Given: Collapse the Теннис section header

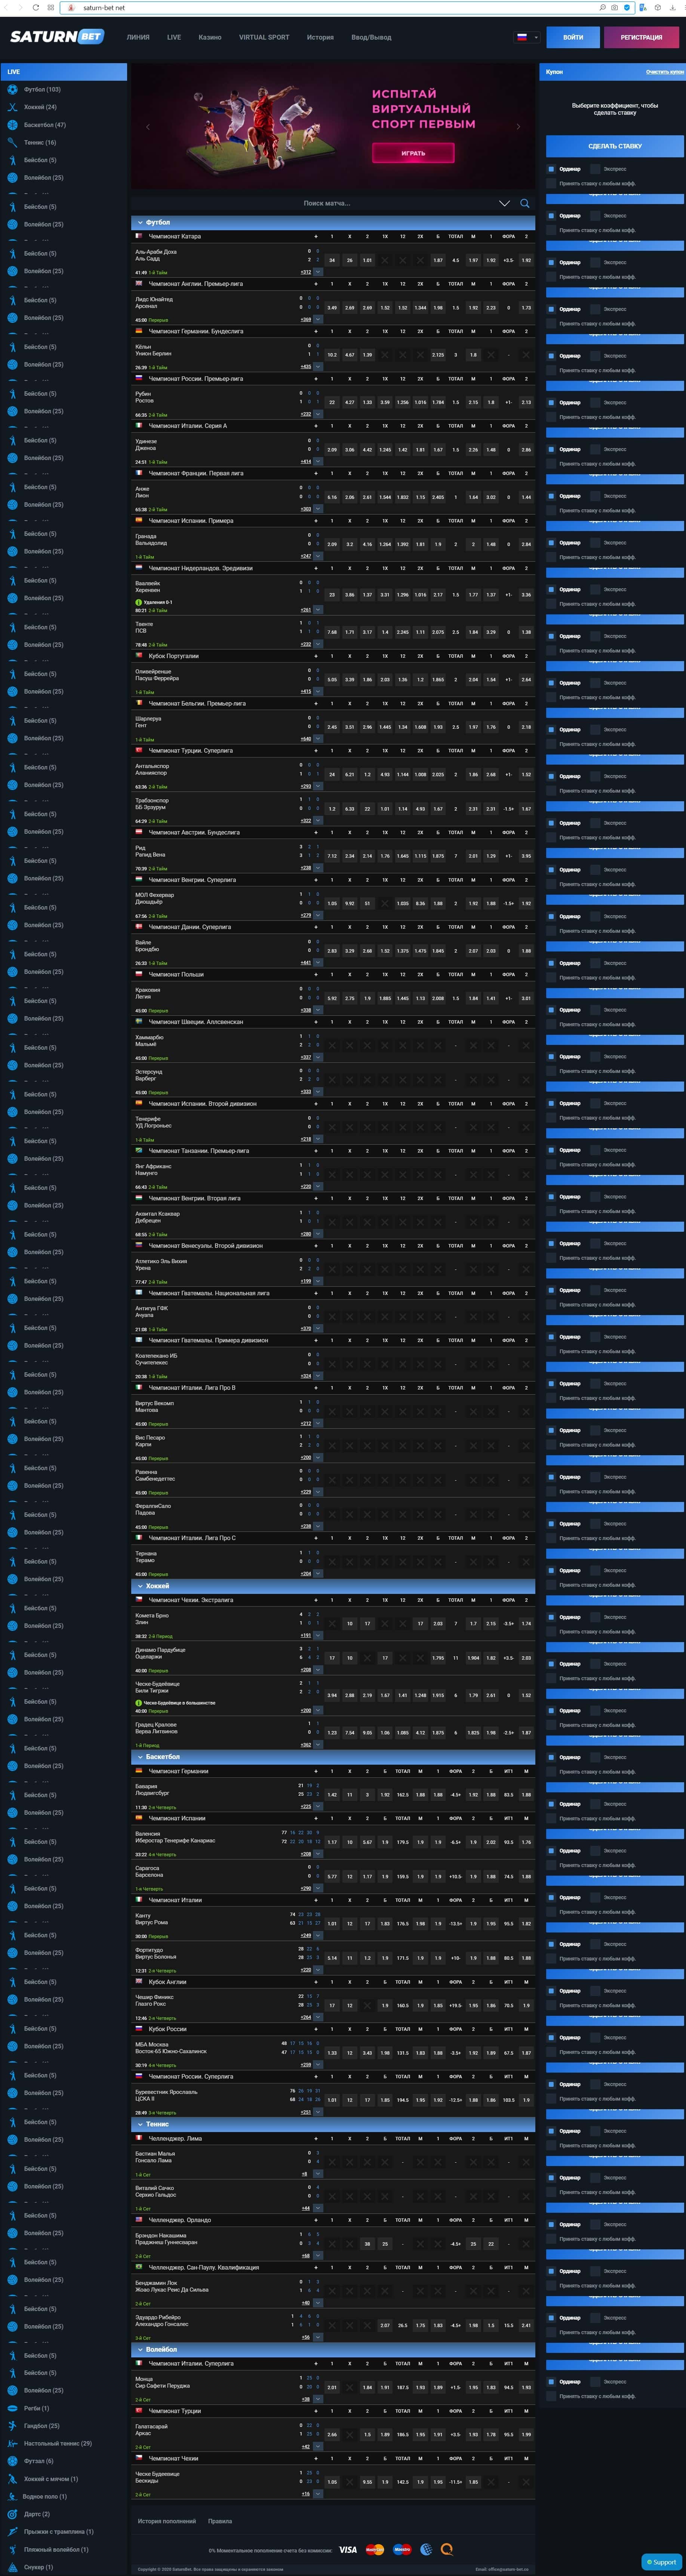Looking at the screenshot, I should (333, 2124).
